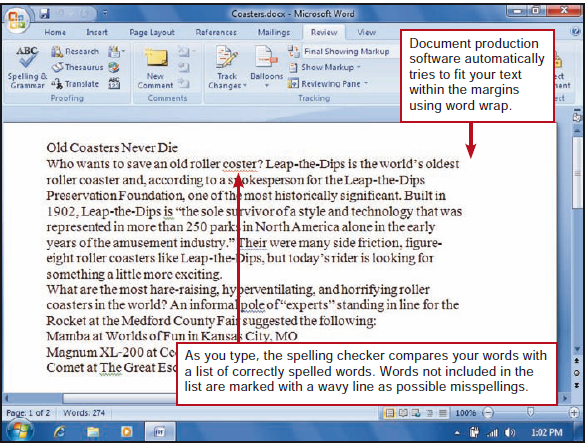Click the Set Language globe icon
The width and height of the screenshot is (585, 447).
114,67
